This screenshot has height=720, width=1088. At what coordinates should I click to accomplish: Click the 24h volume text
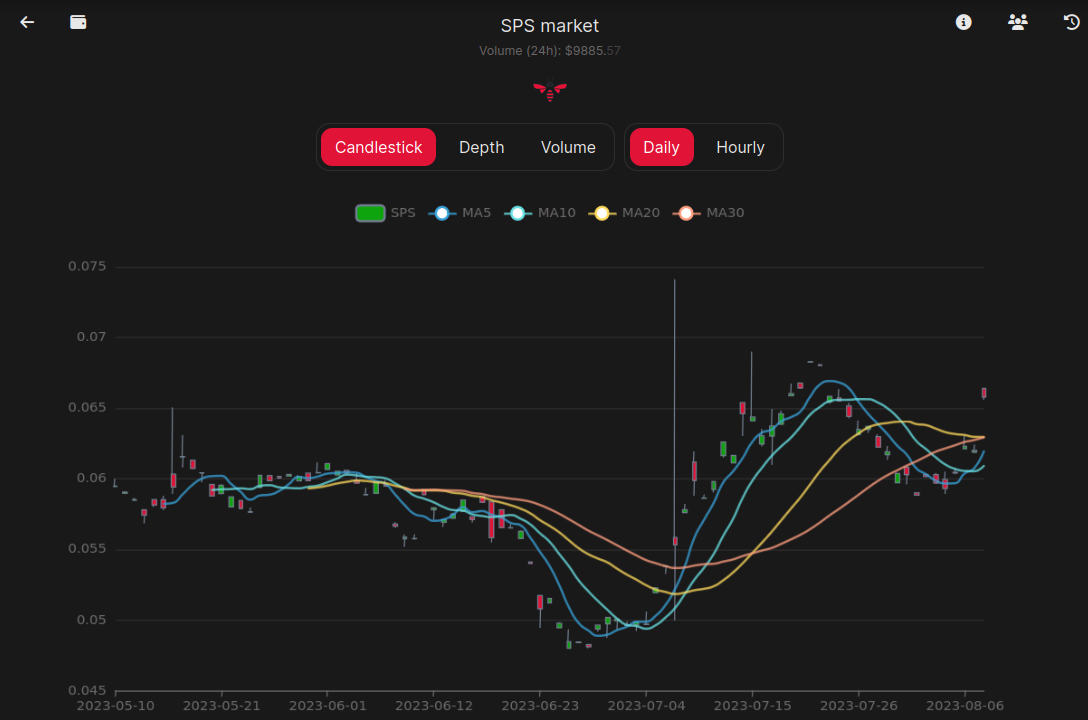tap(550, 51)
